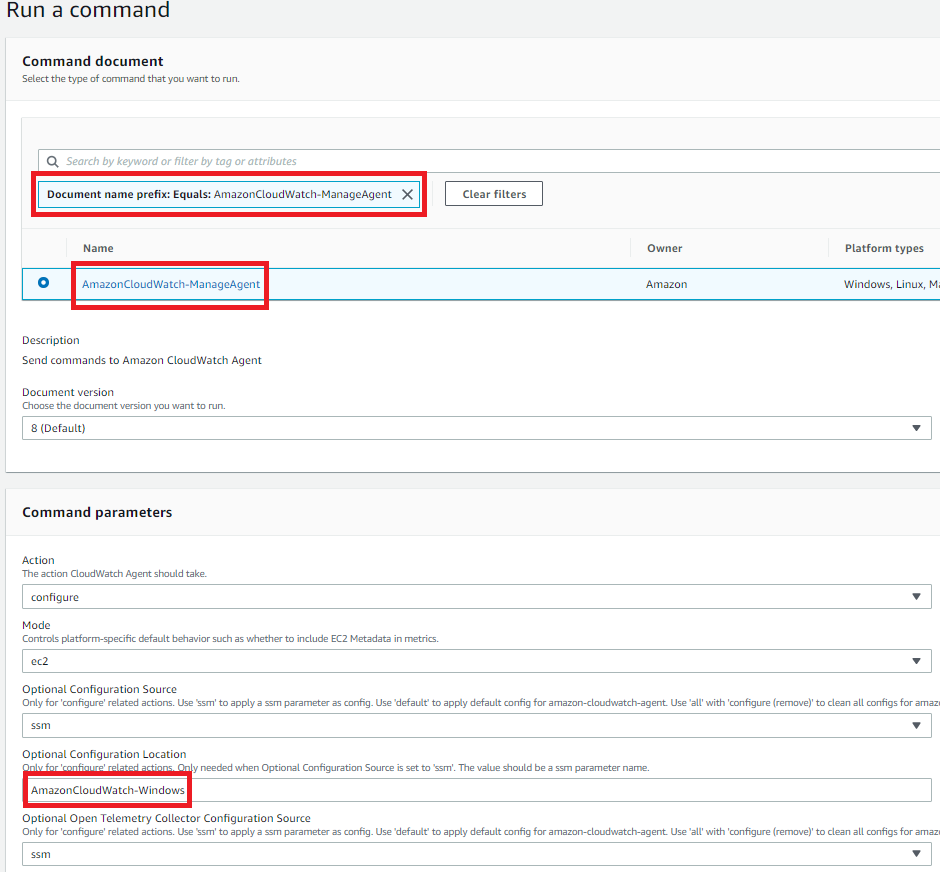
Task: Click the Clear filters button
Action: click(x=493, y=193)
